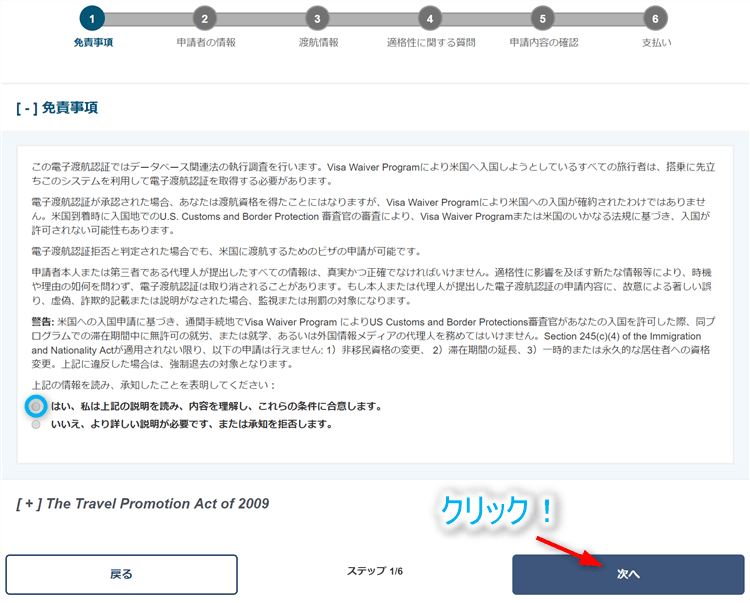
Task: Click step 5 circle in progress bar
Action: point(543,18)
